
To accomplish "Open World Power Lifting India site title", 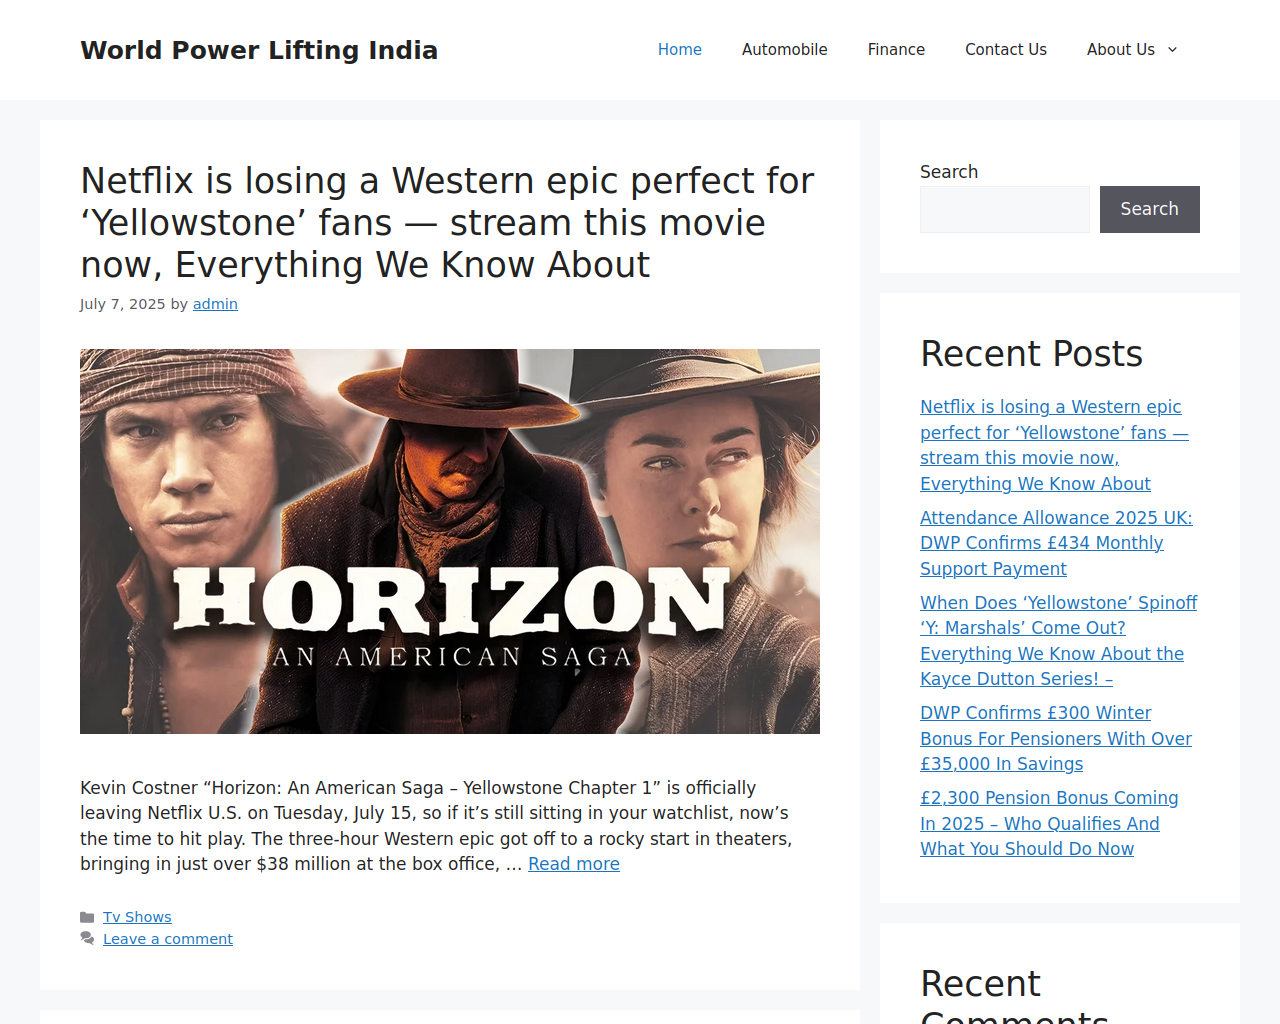I will (259, 50).
